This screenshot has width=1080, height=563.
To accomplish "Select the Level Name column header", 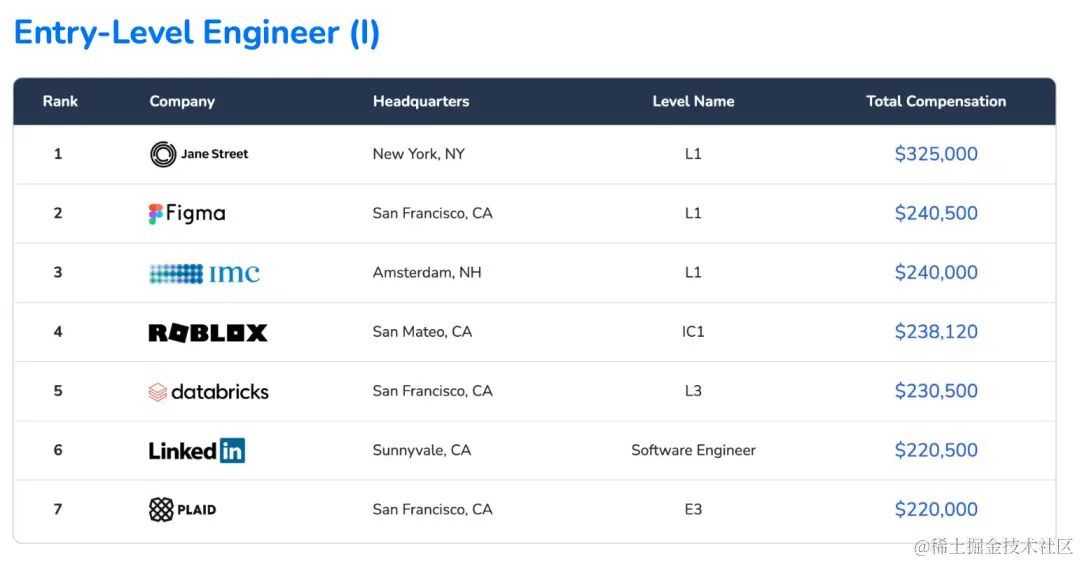I will pyautogui.click(x=693, y=101).
